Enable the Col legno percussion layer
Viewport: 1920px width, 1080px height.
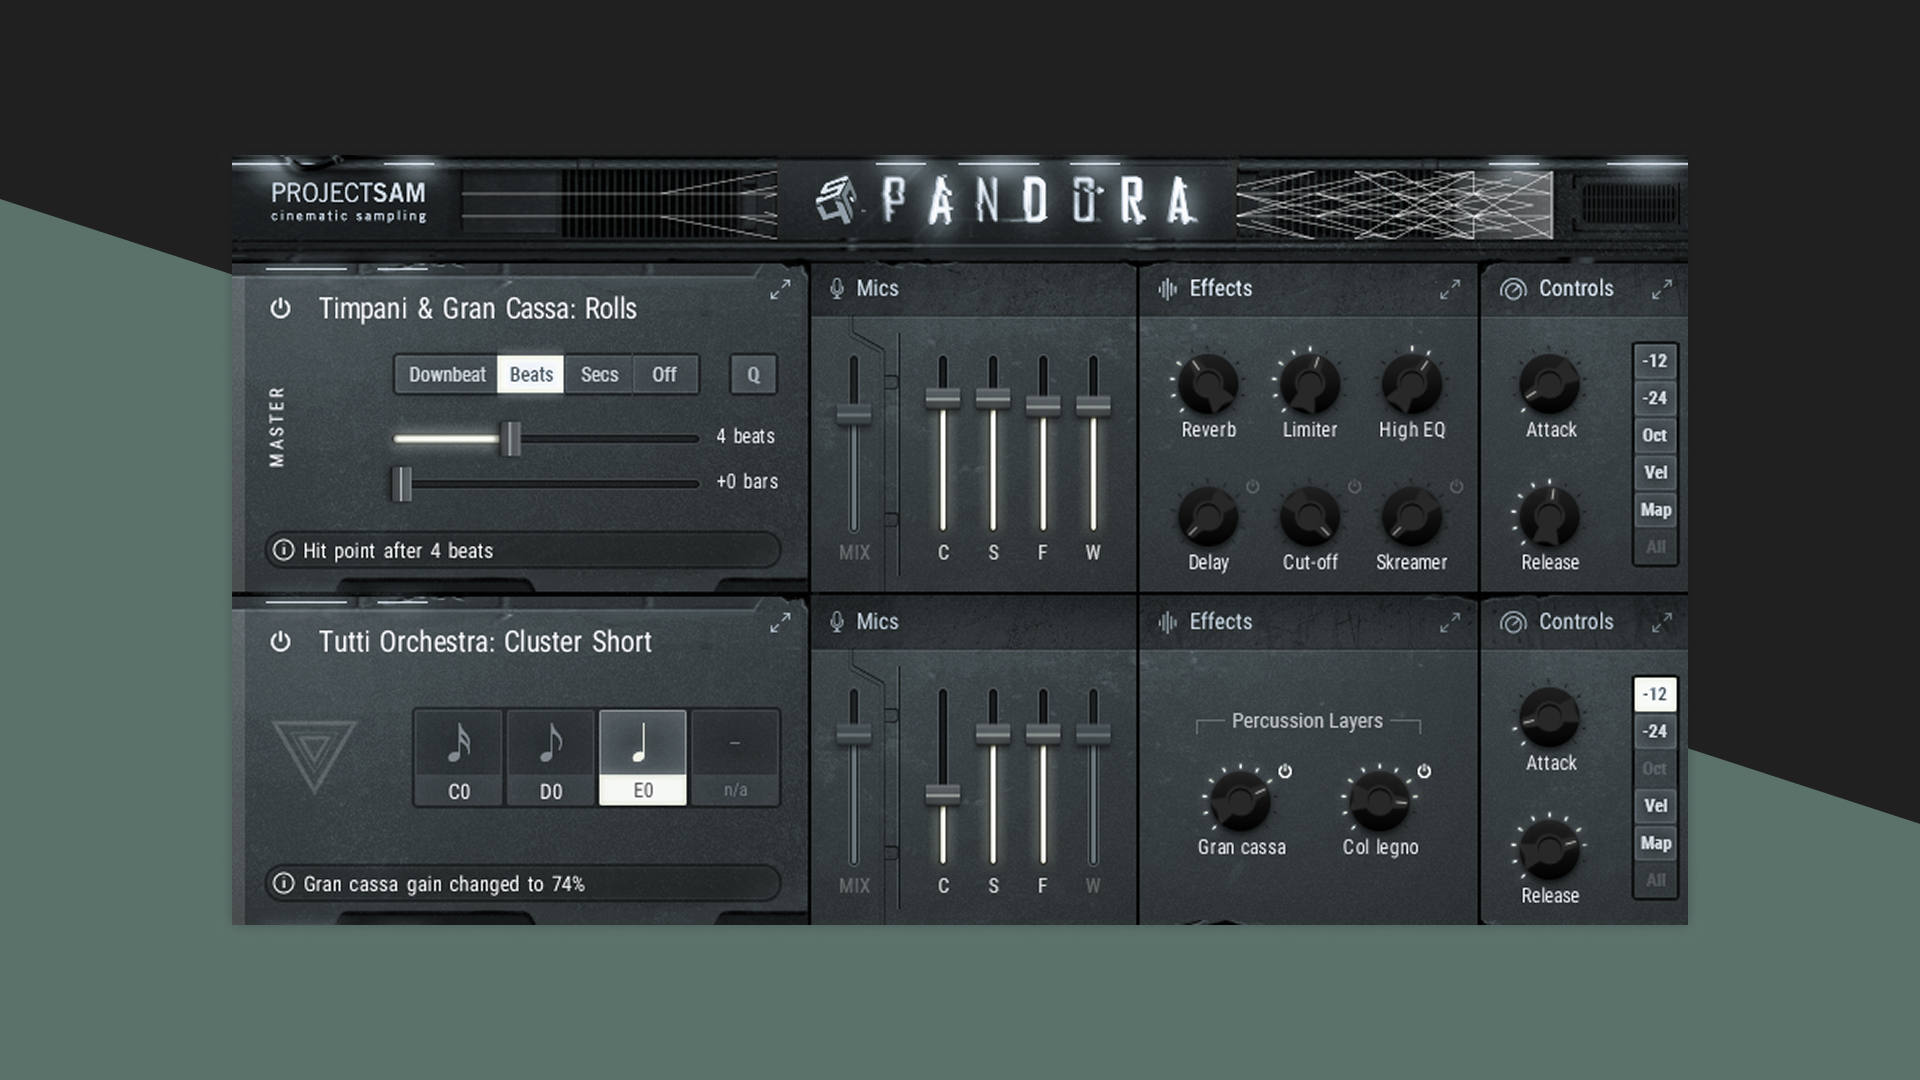(1424, 771)
